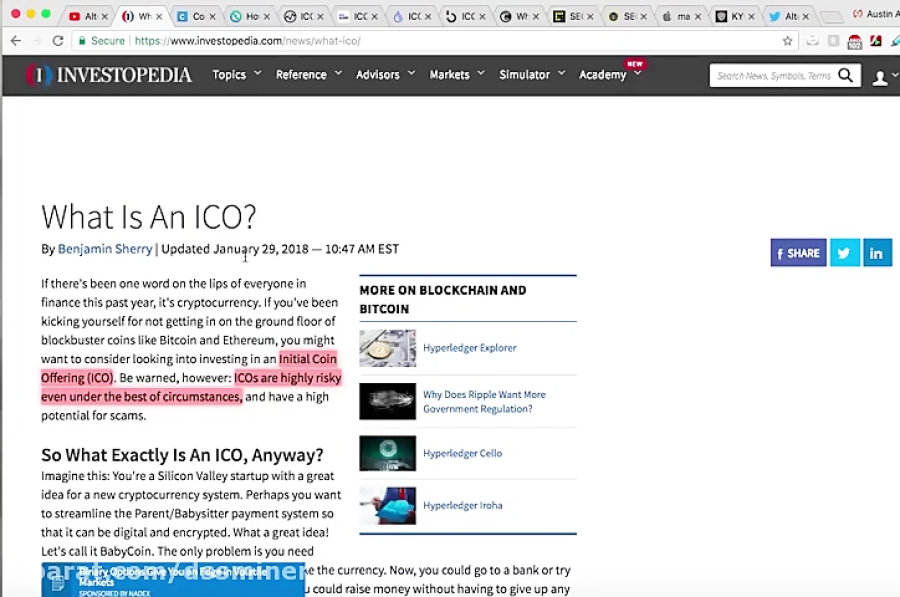Expand the Reference menu
900x597 pixels.
(x=309, y=75)
